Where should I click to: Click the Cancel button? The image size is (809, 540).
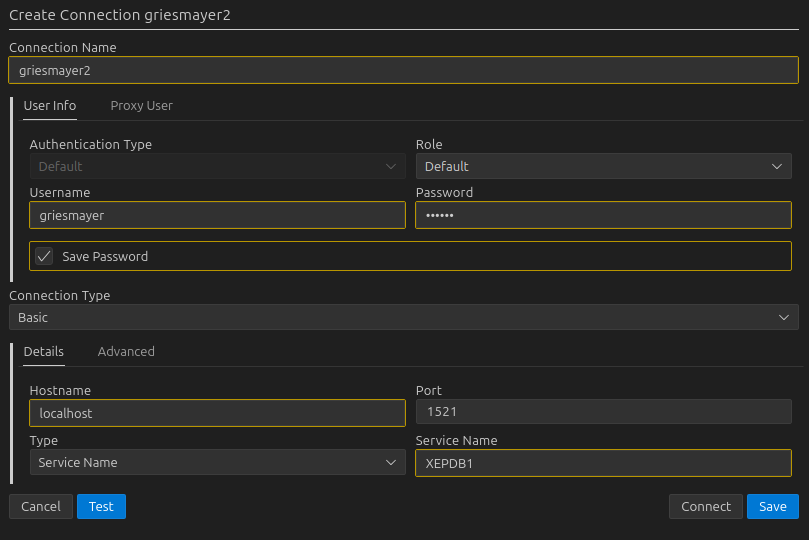click(x=41, y=506)
